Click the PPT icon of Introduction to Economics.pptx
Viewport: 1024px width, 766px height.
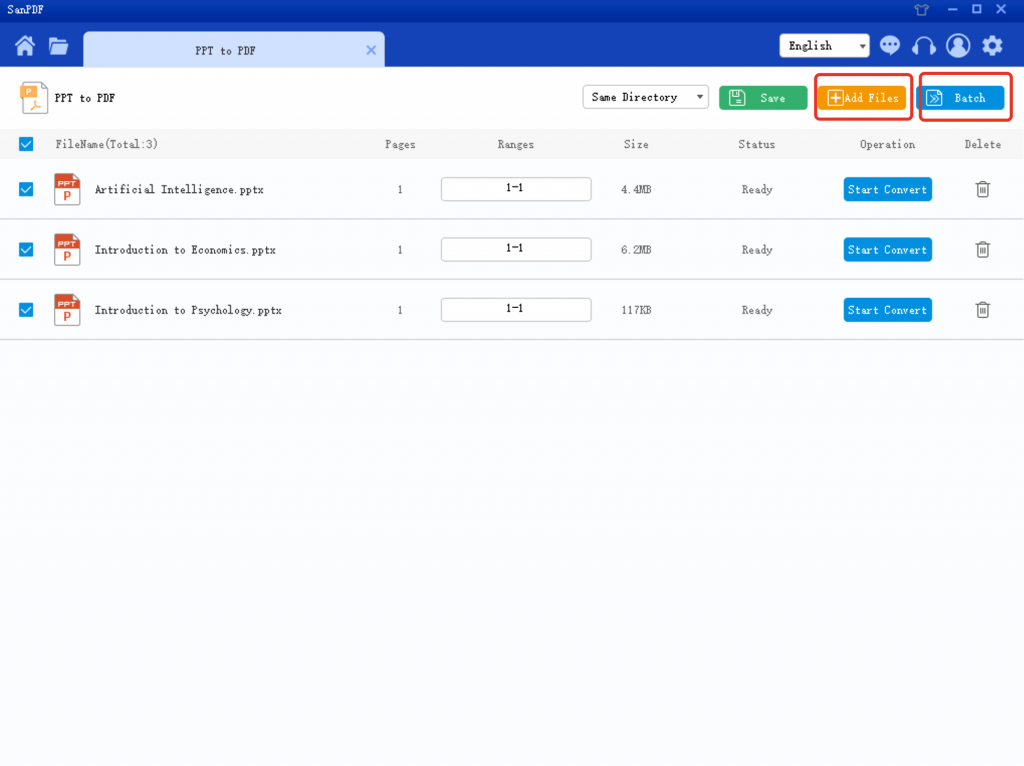point(67,249)
